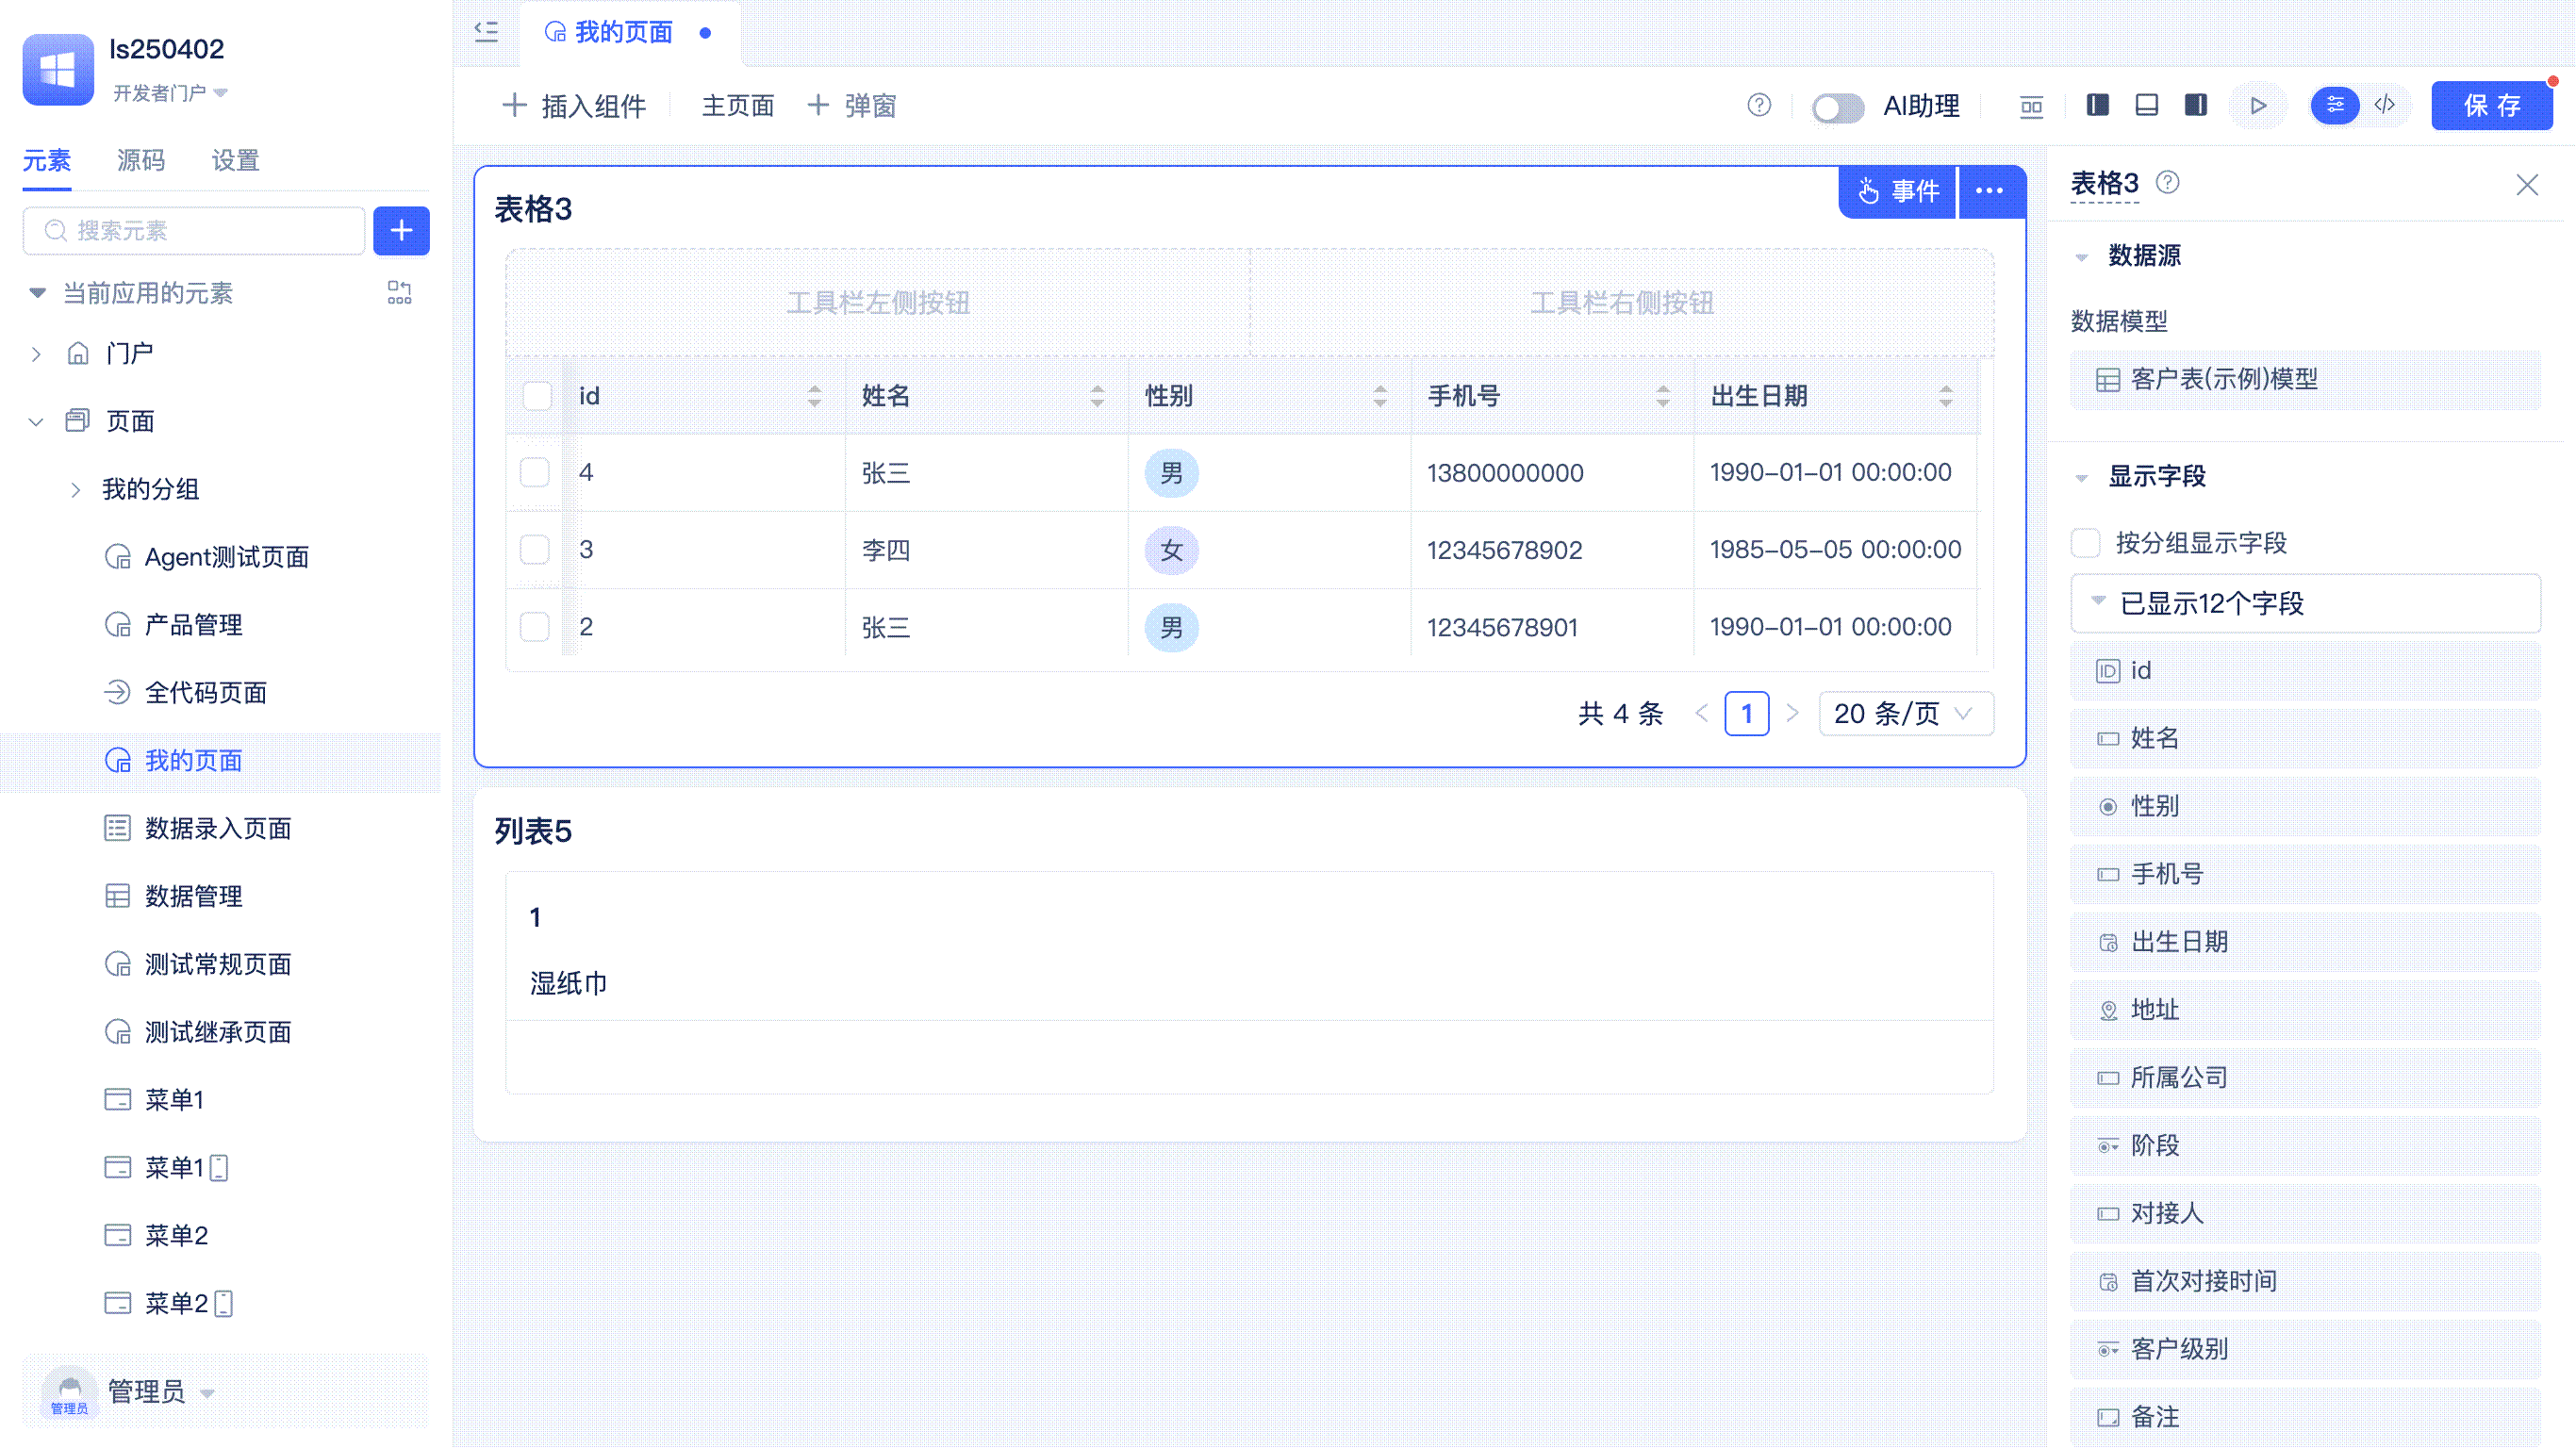Enable 按分组显示字段 checkbox
The height and width of the screenshot is (1448, 2576).
pos(2086,543)
